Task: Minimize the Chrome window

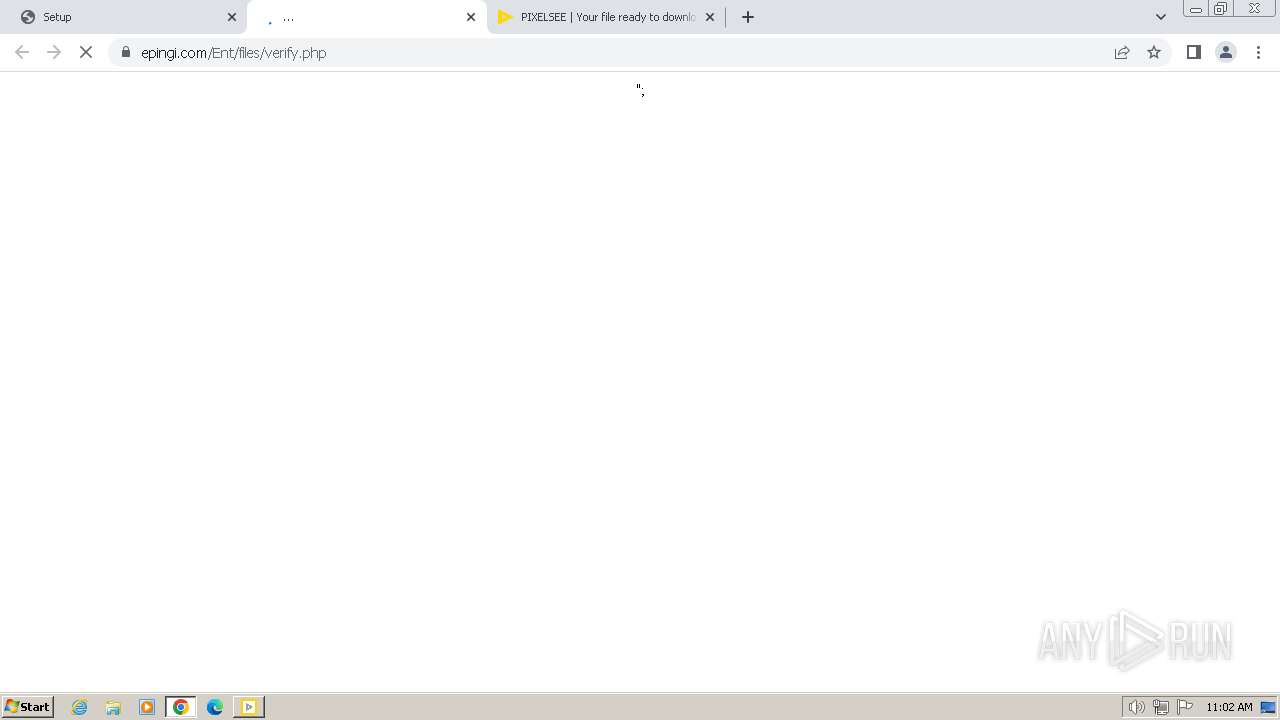Action: click(x=1196, y=9)
